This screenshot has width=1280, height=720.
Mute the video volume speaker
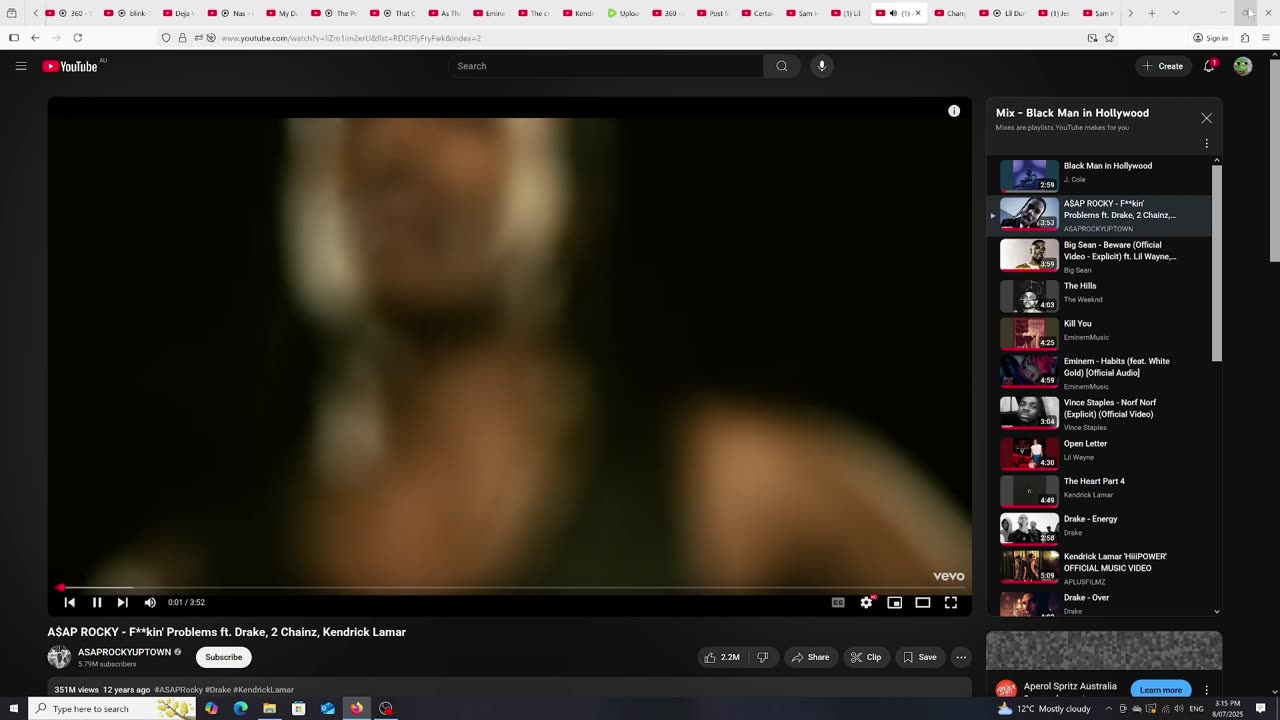(x=150, y=602)
